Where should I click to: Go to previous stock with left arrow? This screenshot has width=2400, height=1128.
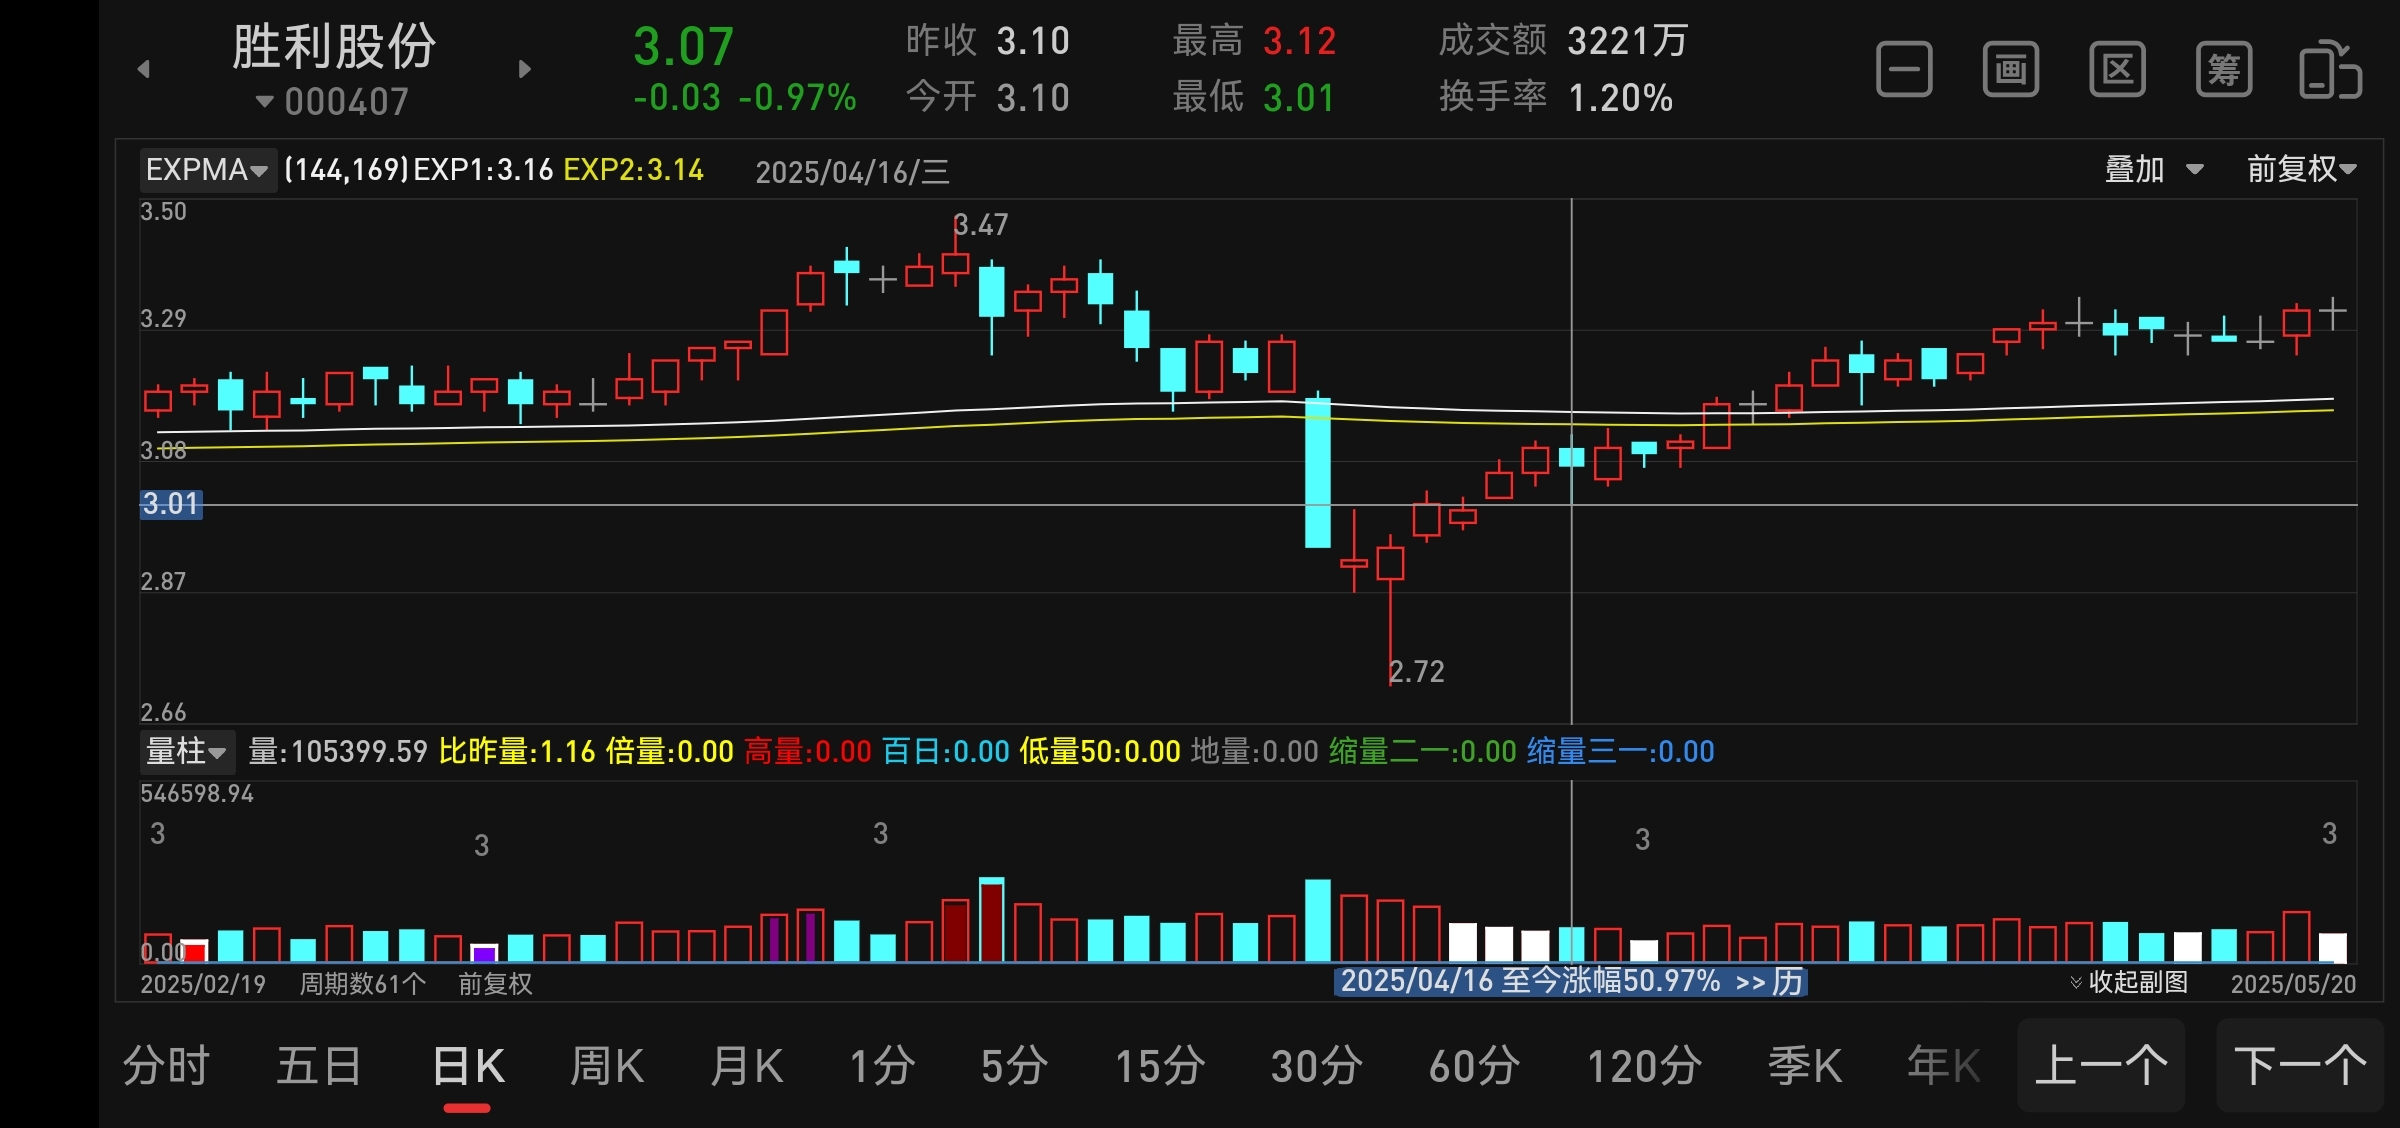144,69
